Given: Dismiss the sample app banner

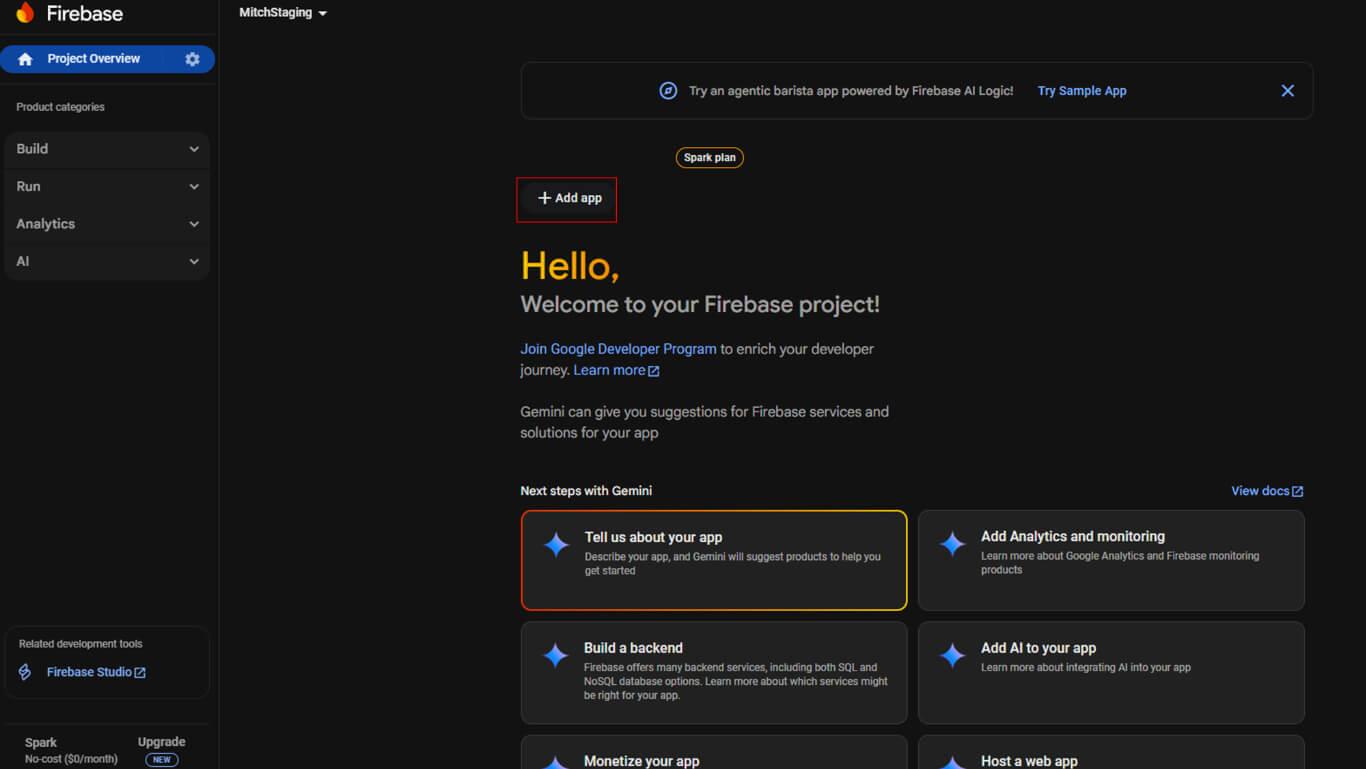Looking at the screenshot, I should [1287, 91].
